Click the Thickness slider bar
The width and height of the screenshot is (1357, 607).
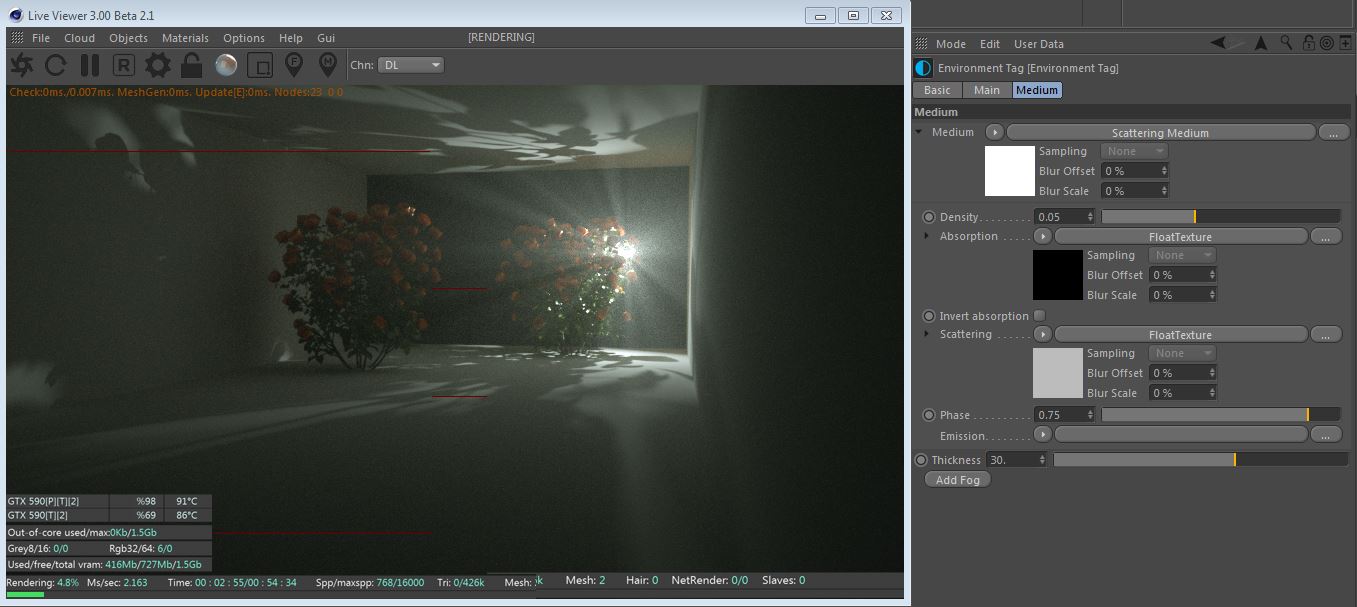click(x=1200, y=460)
